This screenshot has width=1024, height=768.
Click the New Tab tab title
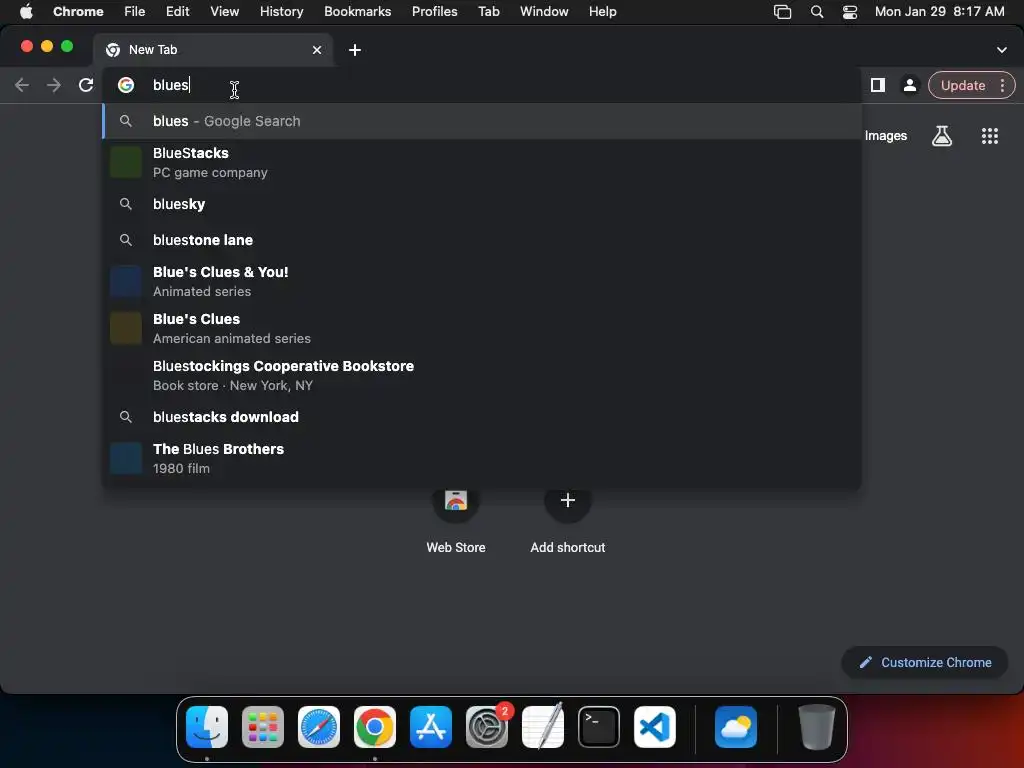[153, 50]
